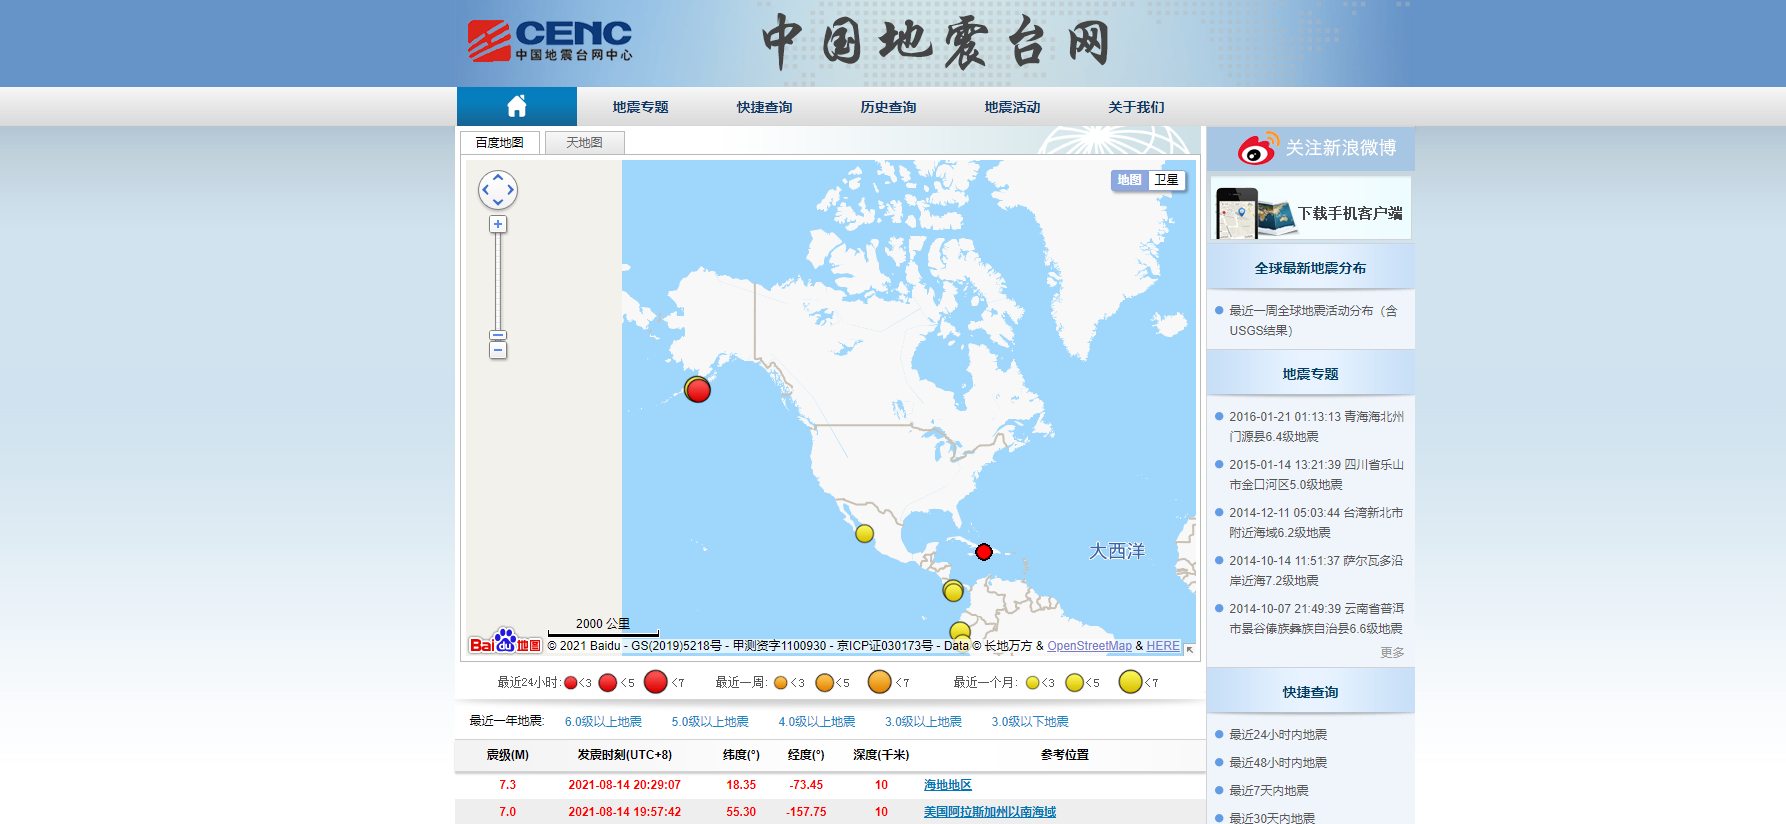Click the zoom in plus button on map
The height and width of the screenshot is (824, 1786).
coord(498,224)
